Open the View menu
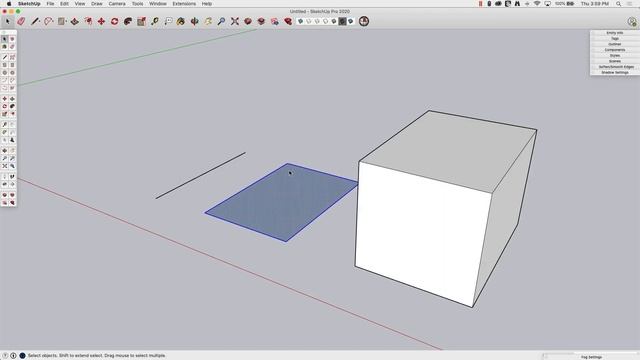The image size is (640, 360). pos(80,4)
